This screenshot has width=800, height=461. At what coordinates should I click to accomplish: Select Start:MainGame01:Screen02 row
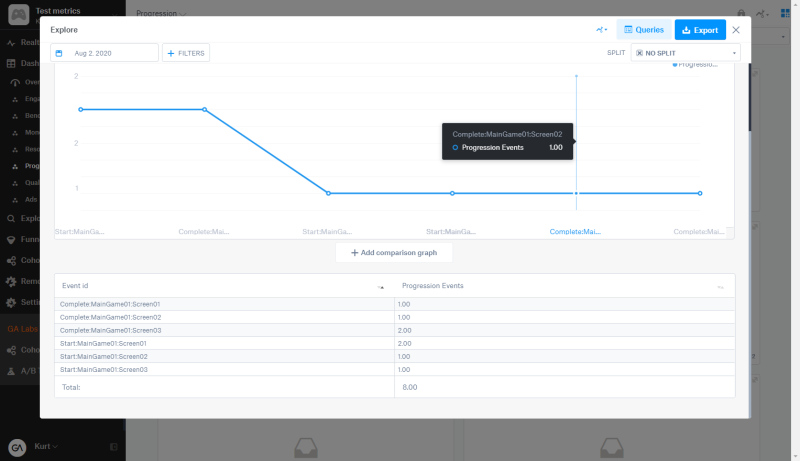394,356
